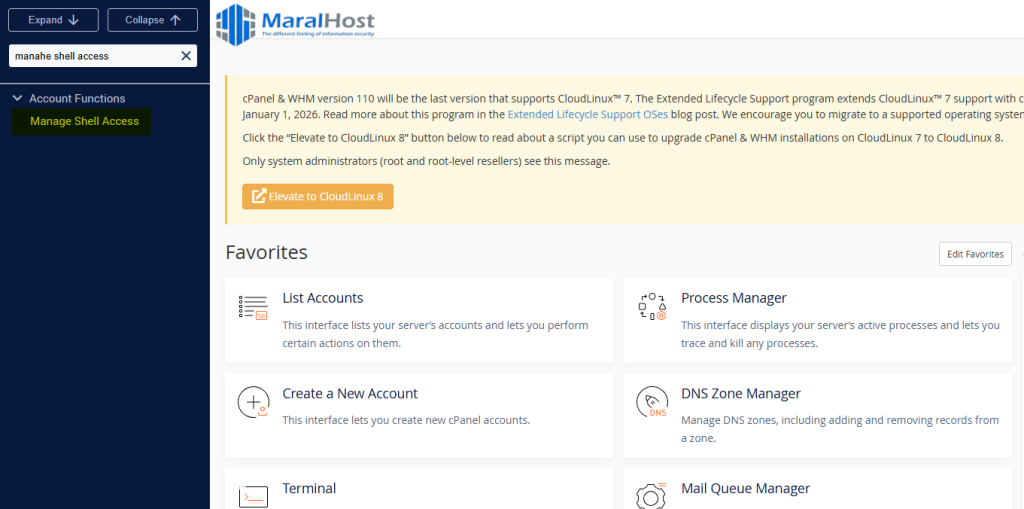The height and width of the screenshot is (509, 1024).
Task: Click the List Accounts icon
Action: [x=253, y=307]
